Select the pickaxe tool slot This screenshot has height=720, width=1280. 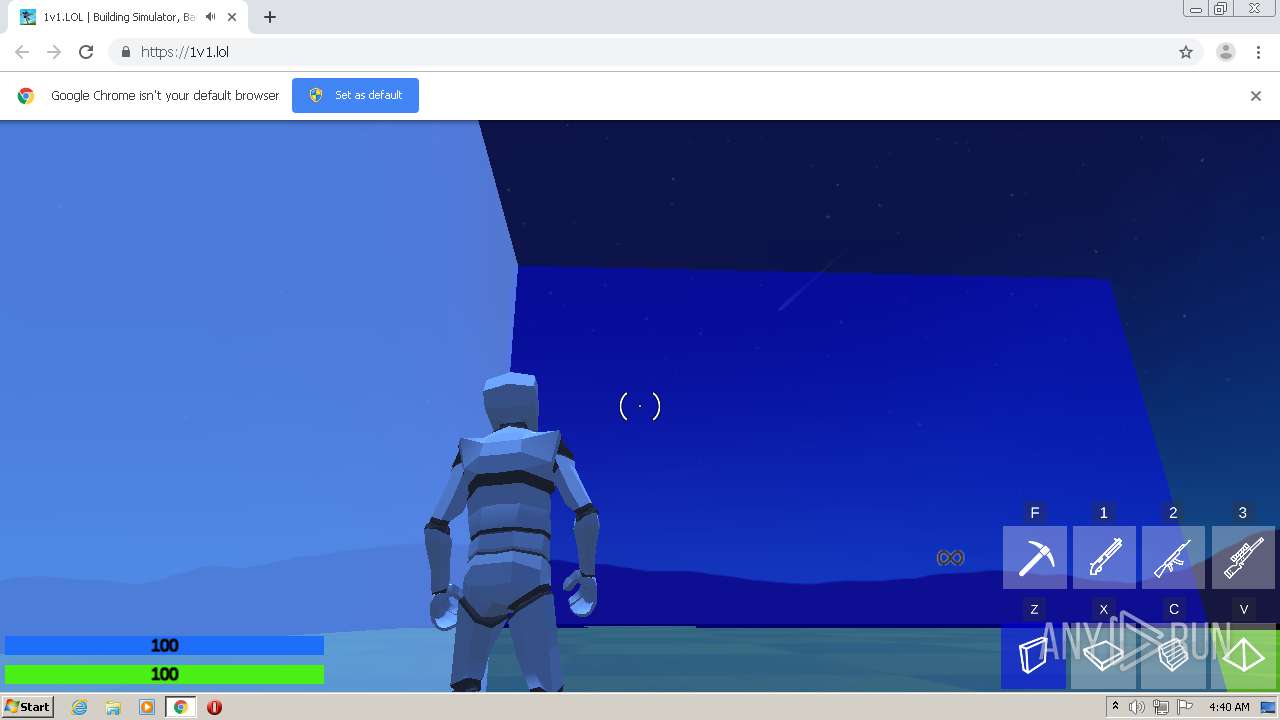pyautogui.click(x=1035, y=557)
